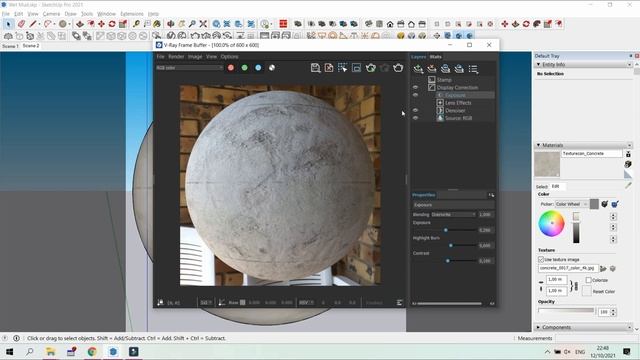Open Options menu in V-Ray Frame Buffer
Viewport: 640px width, 360px height.
[229, 57]
